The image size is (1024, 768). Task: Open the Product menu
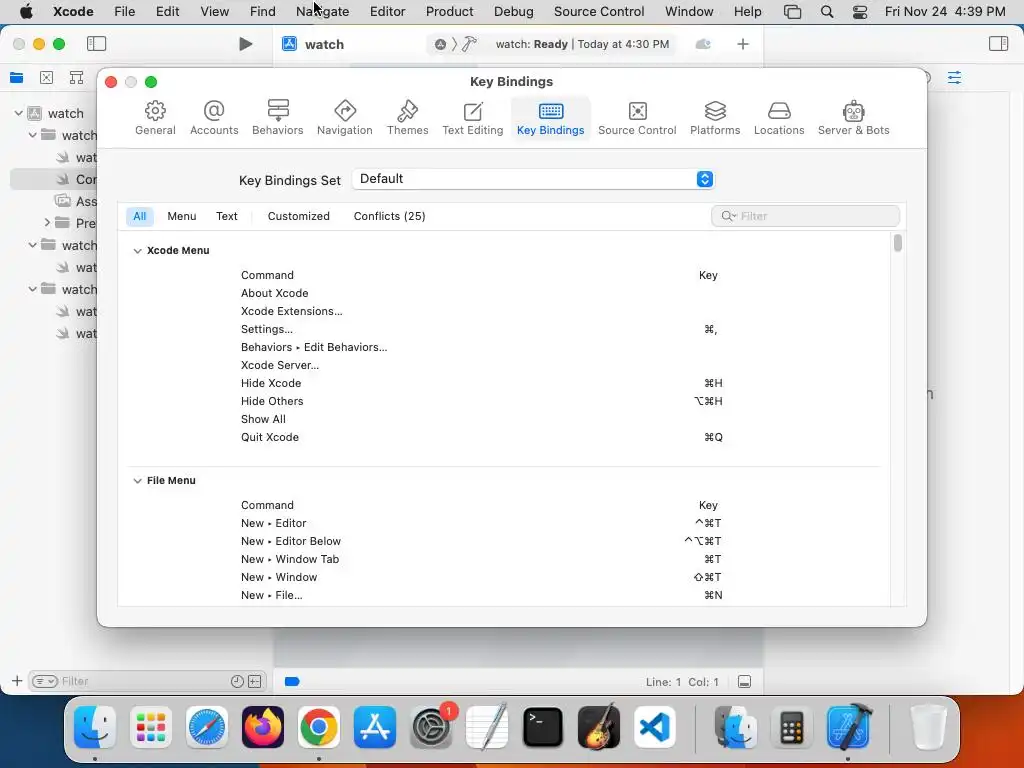(x=449, y=11)
